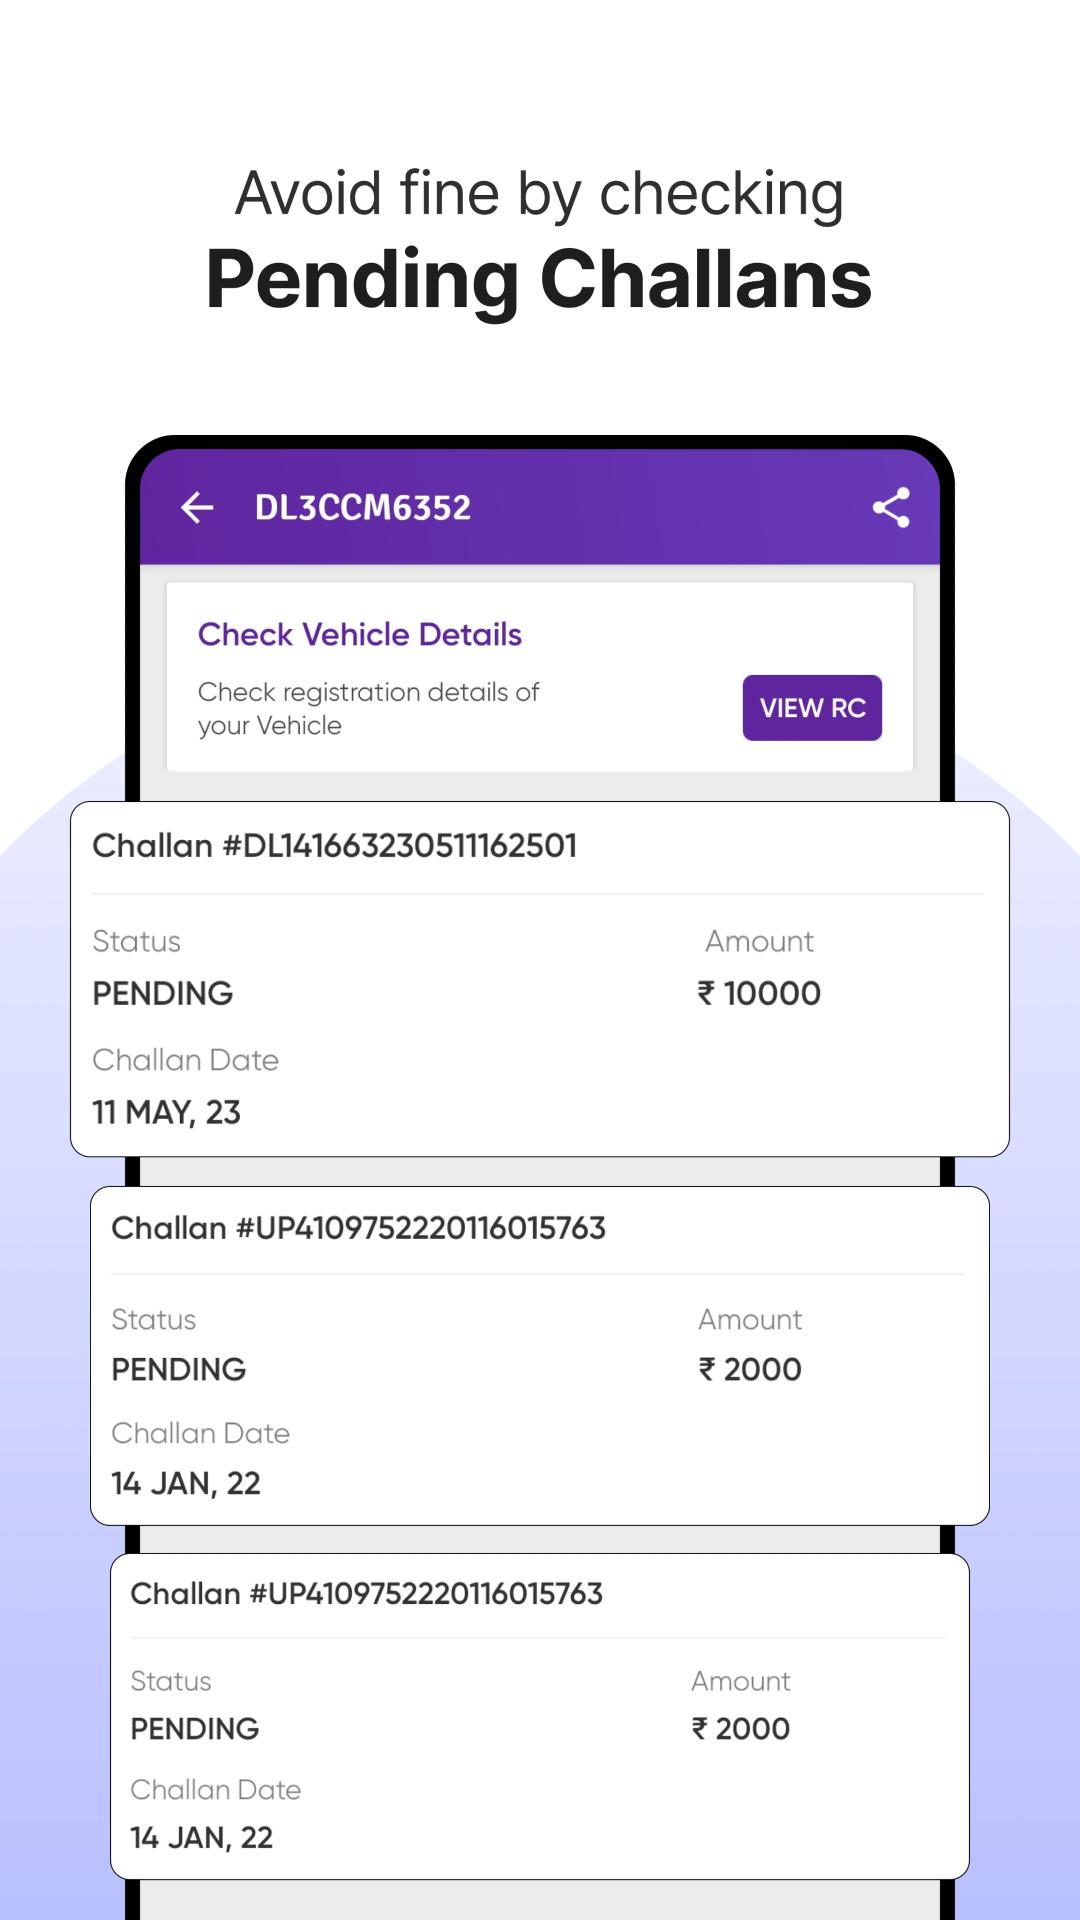Click ₹ 2000 amount in the middle challan card
1080x1920 pixels.
click(750, 1369)
